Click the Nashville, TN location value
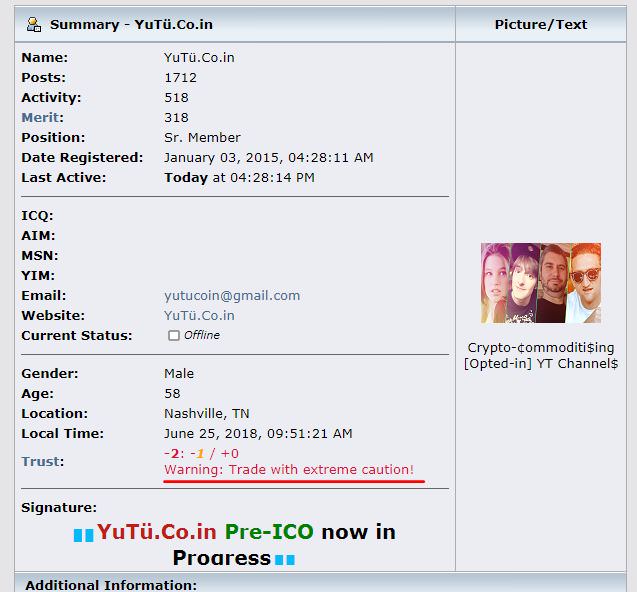The image size is (637, 592). pyautogui.click(x=207, y=414)
